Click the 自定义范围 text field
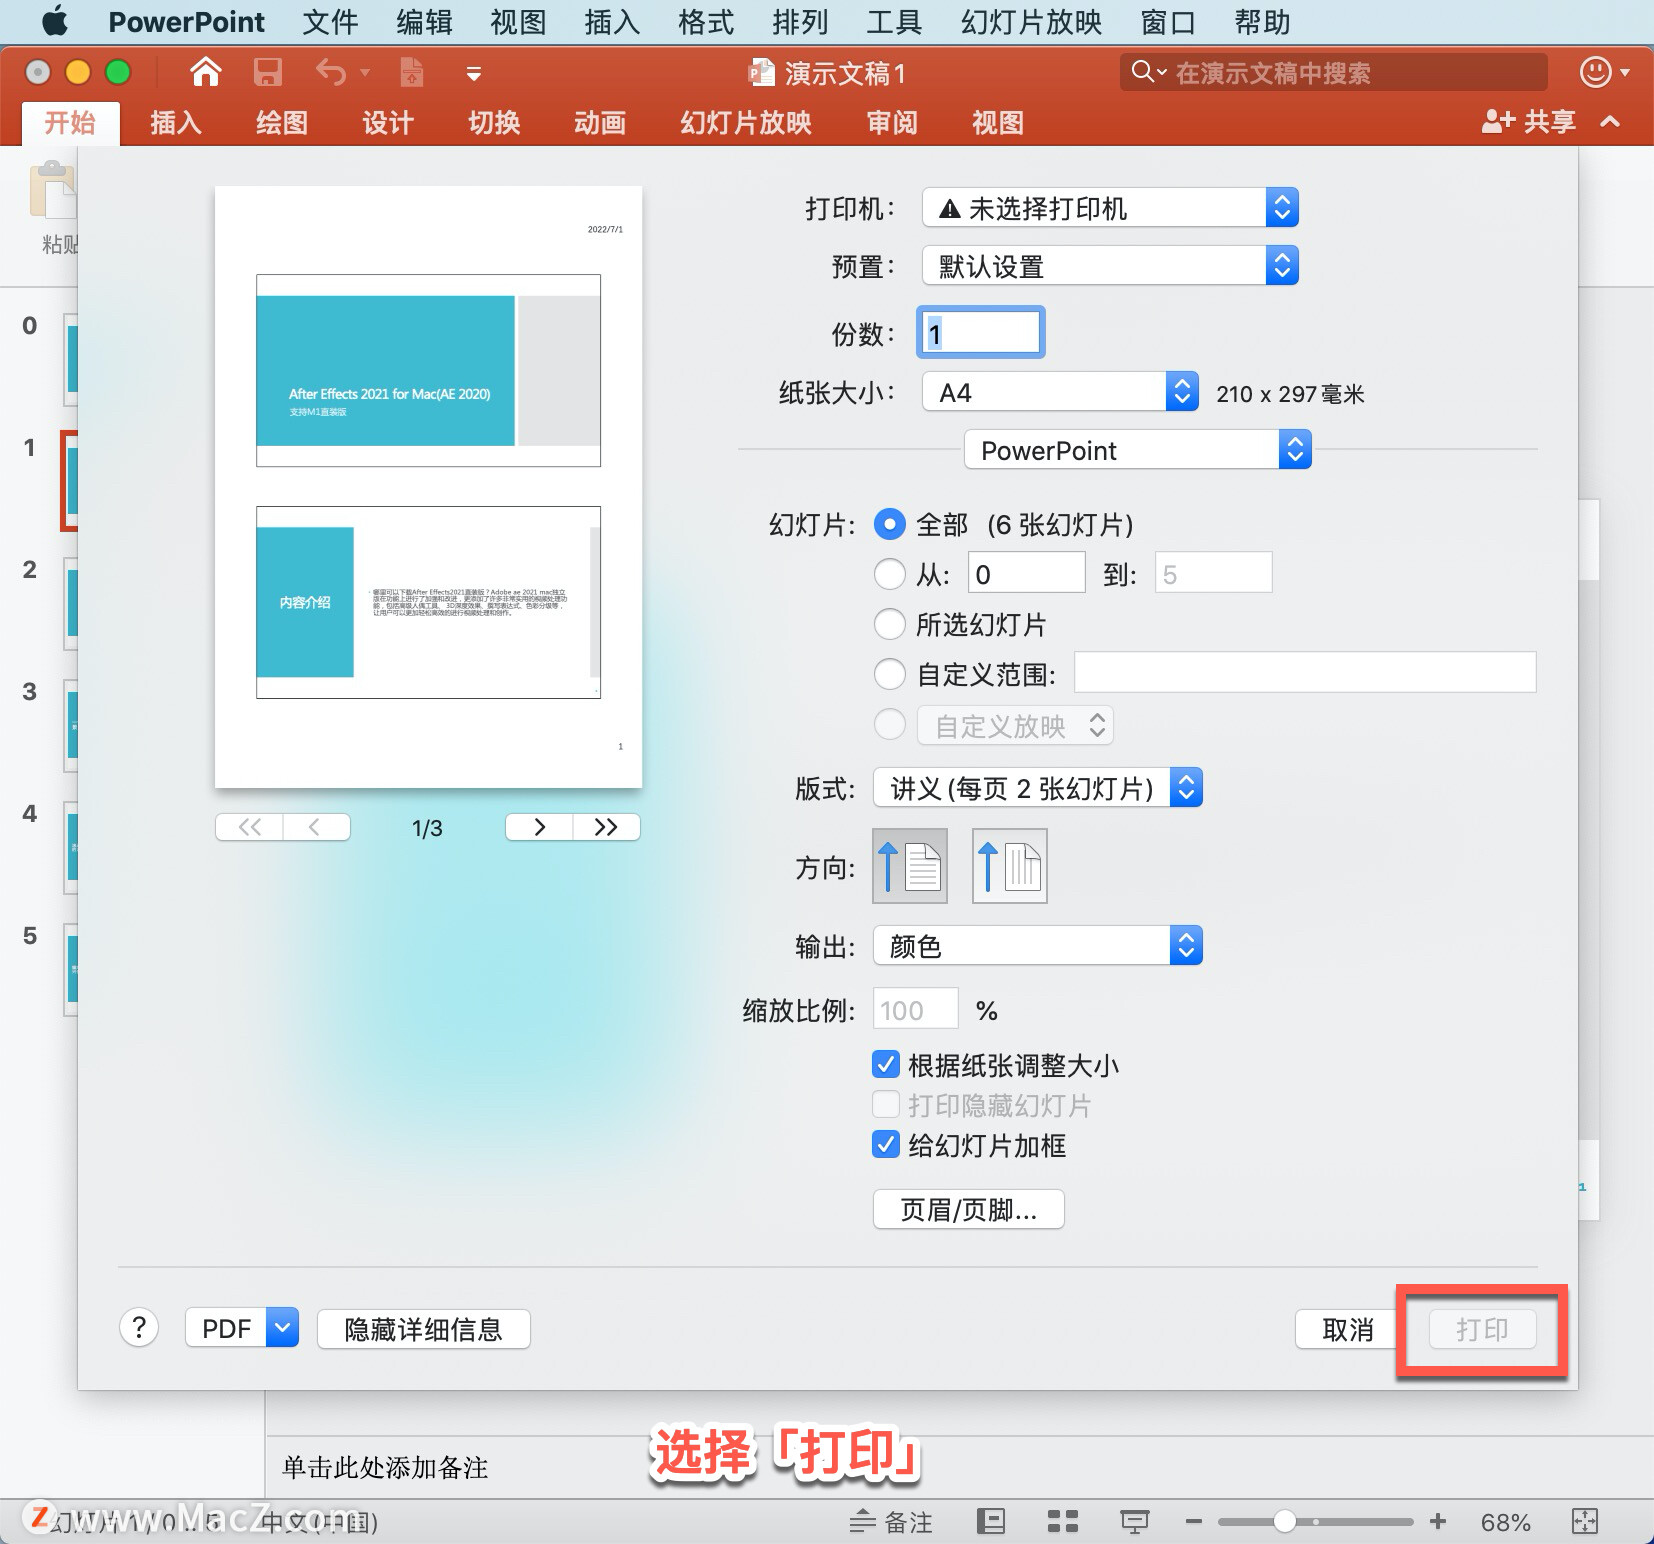Viewport: 1654px width, 1544px height. click(1305, 673)
